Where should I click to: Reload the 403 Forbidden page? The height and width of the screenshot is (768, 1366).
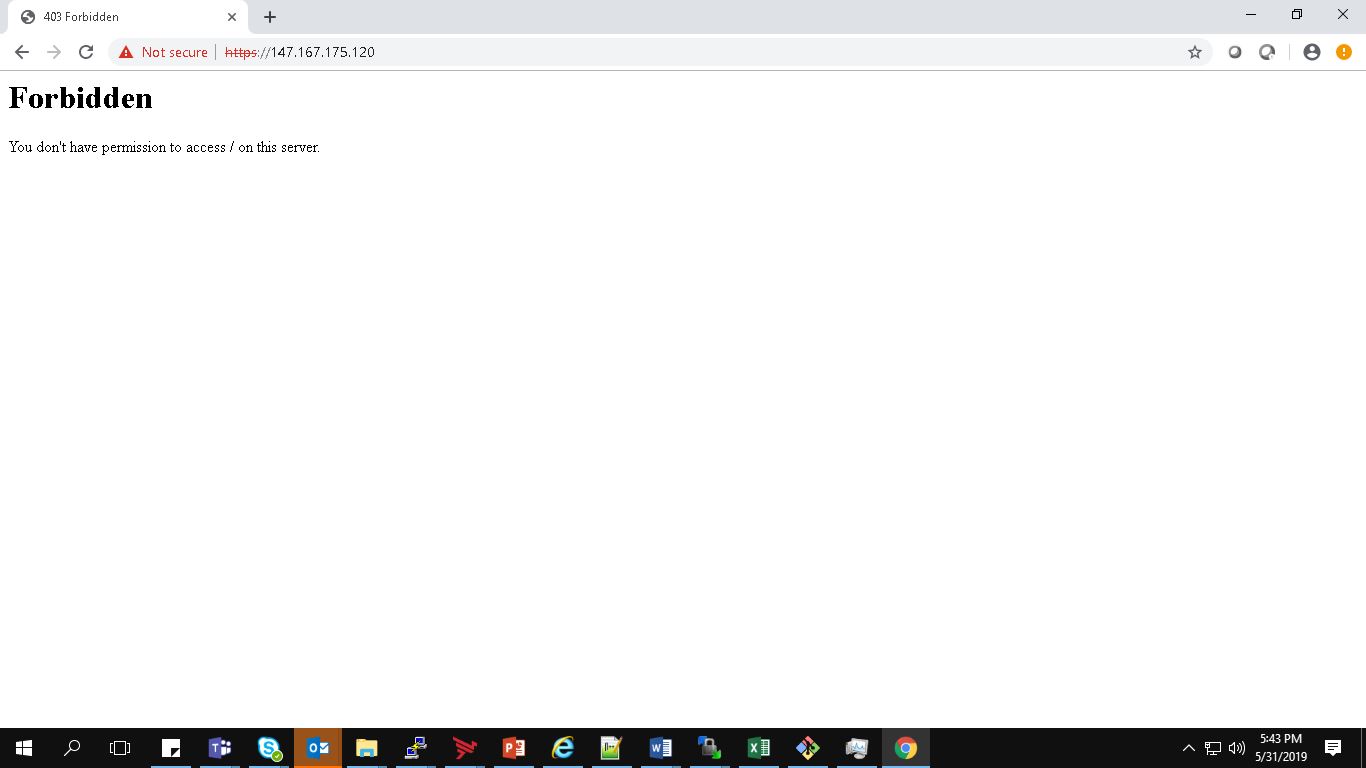[x=86, y=52]
